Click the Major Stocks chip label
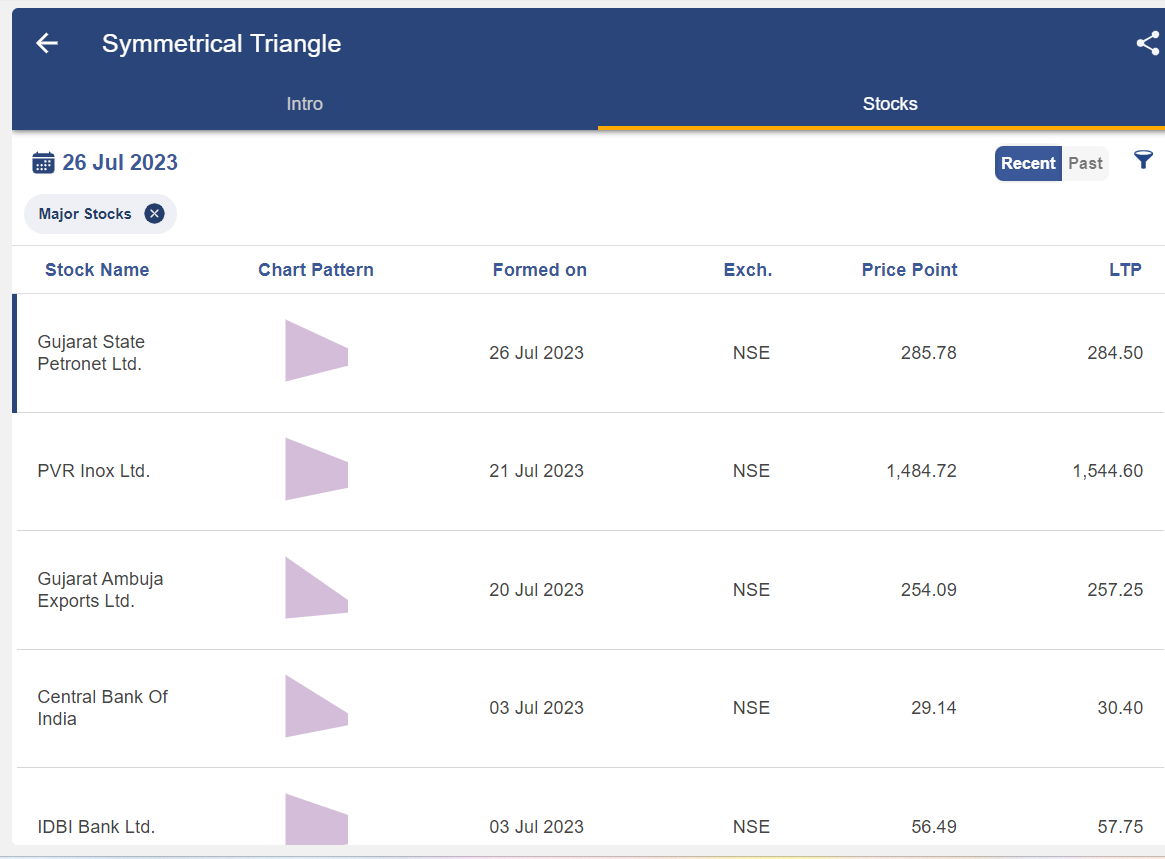 point(85,214)
